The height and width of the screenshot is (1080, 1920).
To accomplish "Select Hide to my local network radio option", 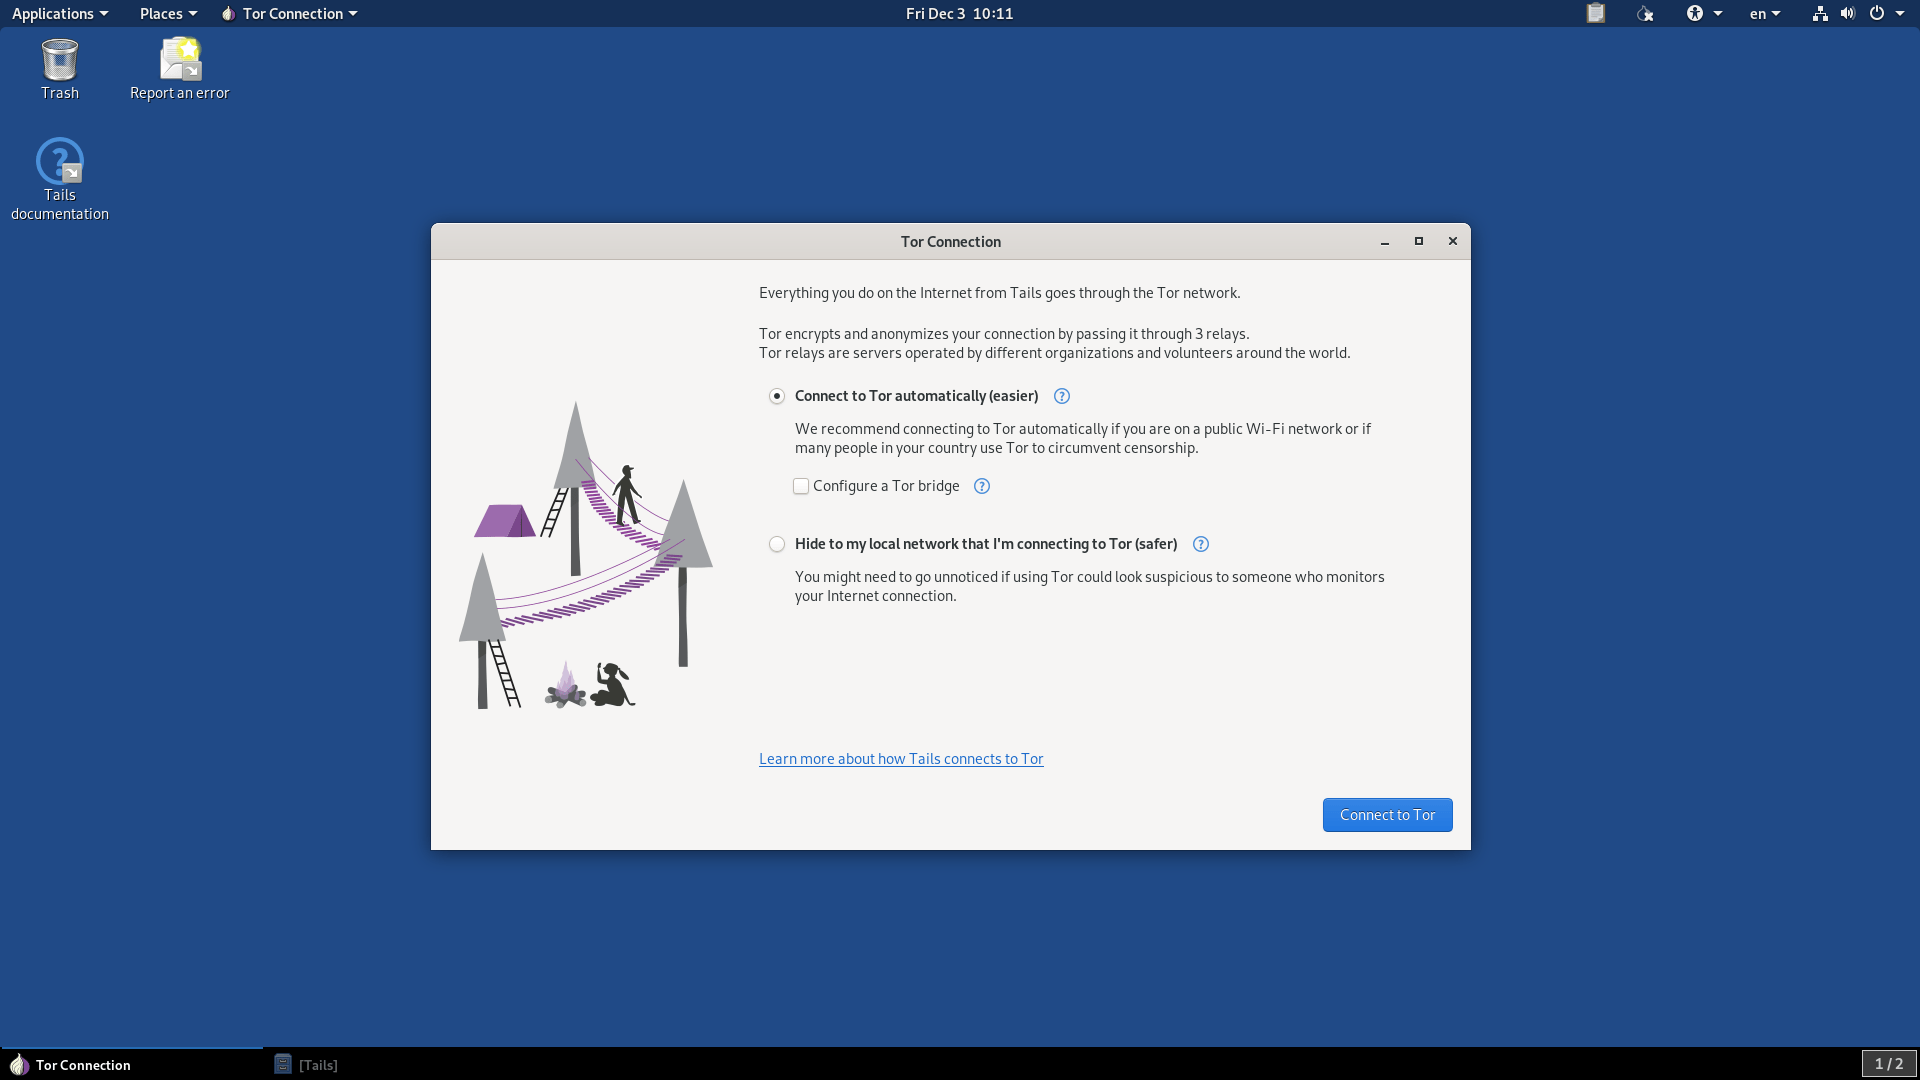I will click(777, 544).
